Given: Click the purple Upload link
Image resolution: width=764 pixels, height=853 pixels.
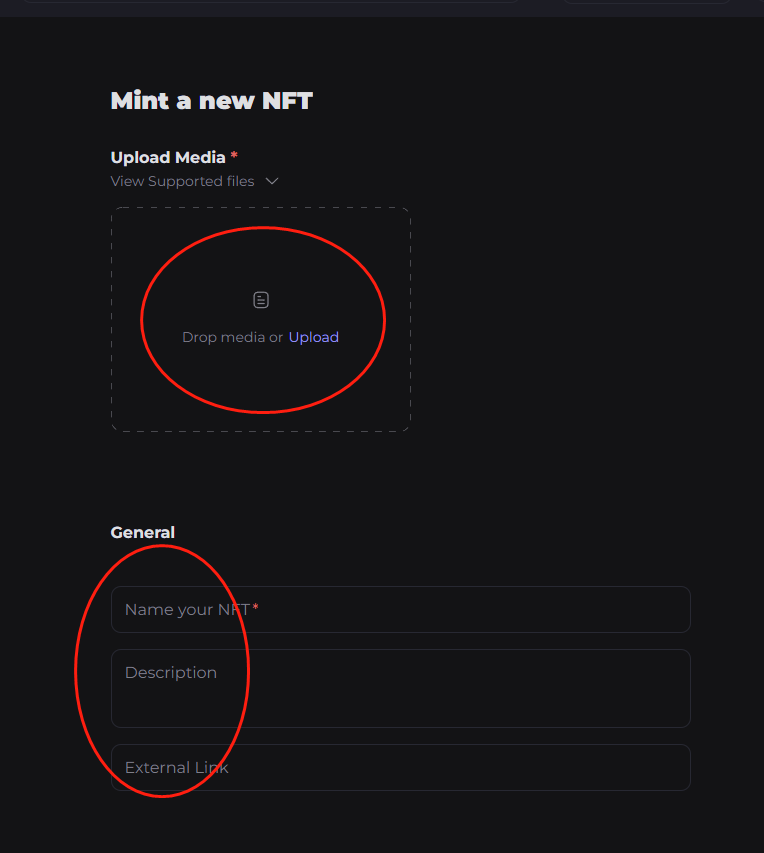Looking at the screenshot, I should click(314, 337).
